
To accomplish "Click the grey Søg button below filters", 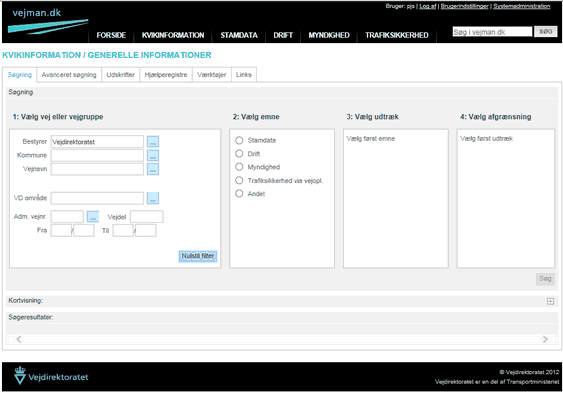I will coord(545,279).
